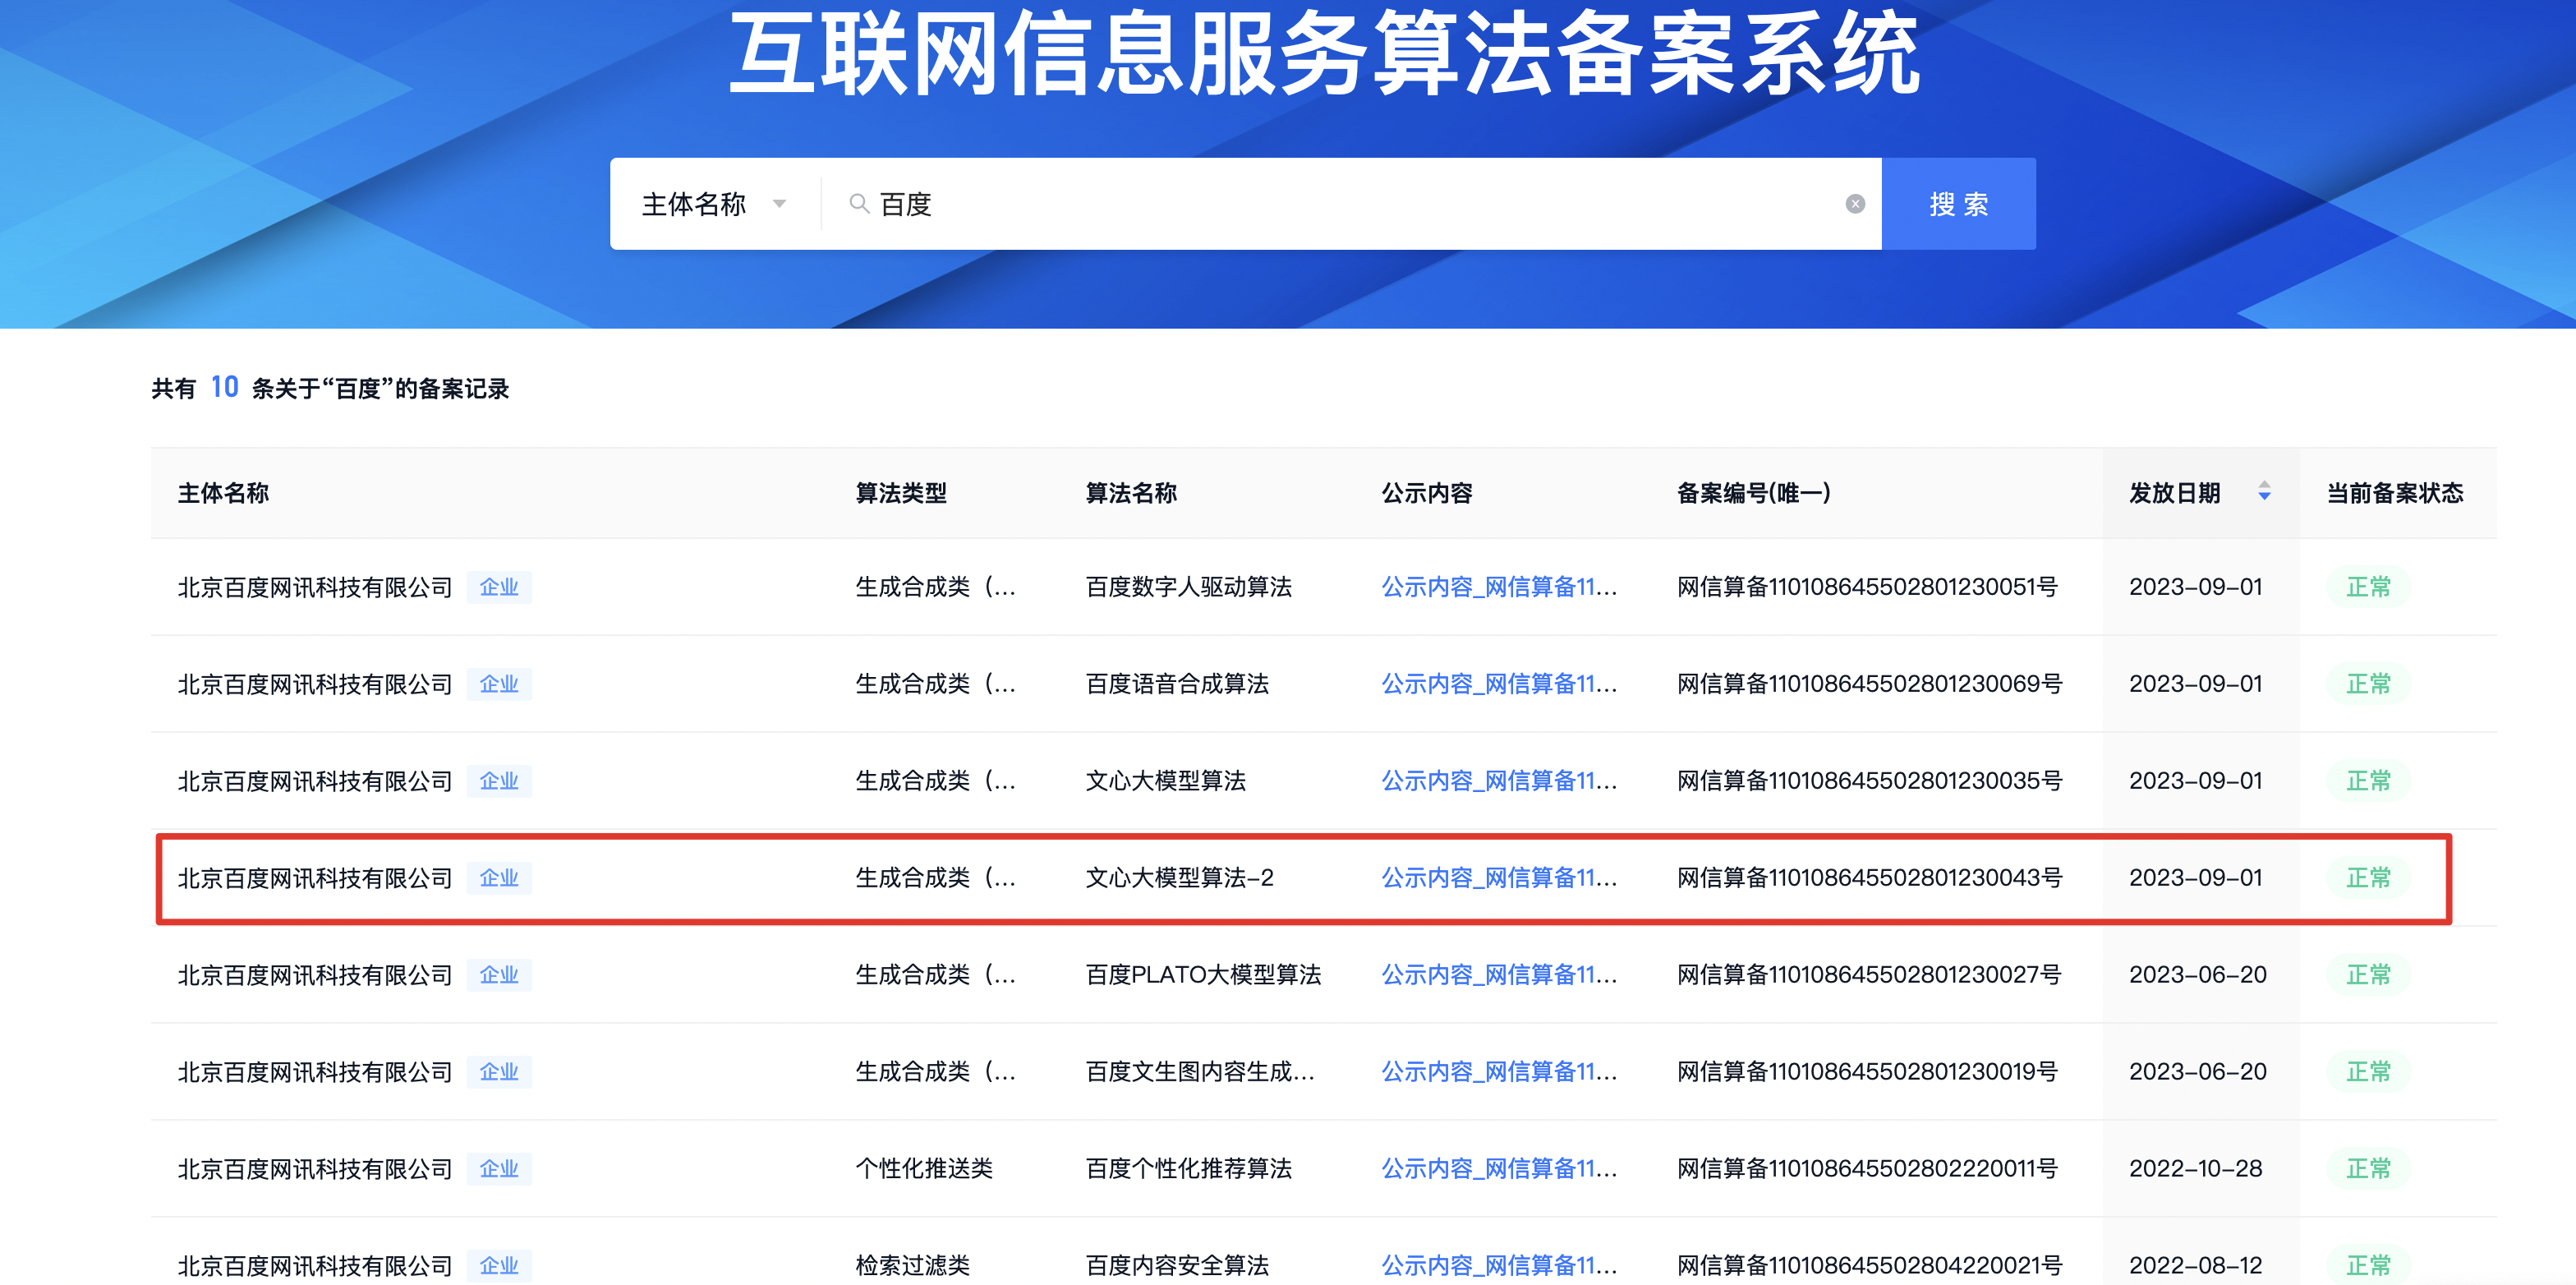Select algorithm name 百度个性化推荐算法
The height and width of the screenshot is (1285, 2576).
click(x=1188, y=1169)
